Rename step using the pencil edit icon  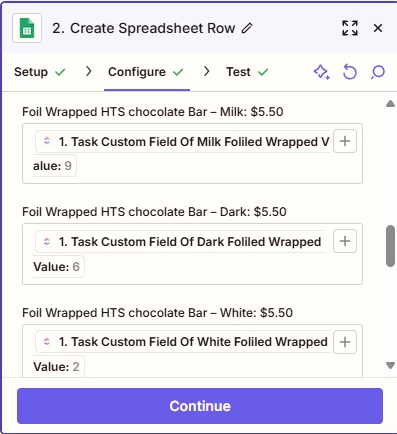[x=247, y=28]
